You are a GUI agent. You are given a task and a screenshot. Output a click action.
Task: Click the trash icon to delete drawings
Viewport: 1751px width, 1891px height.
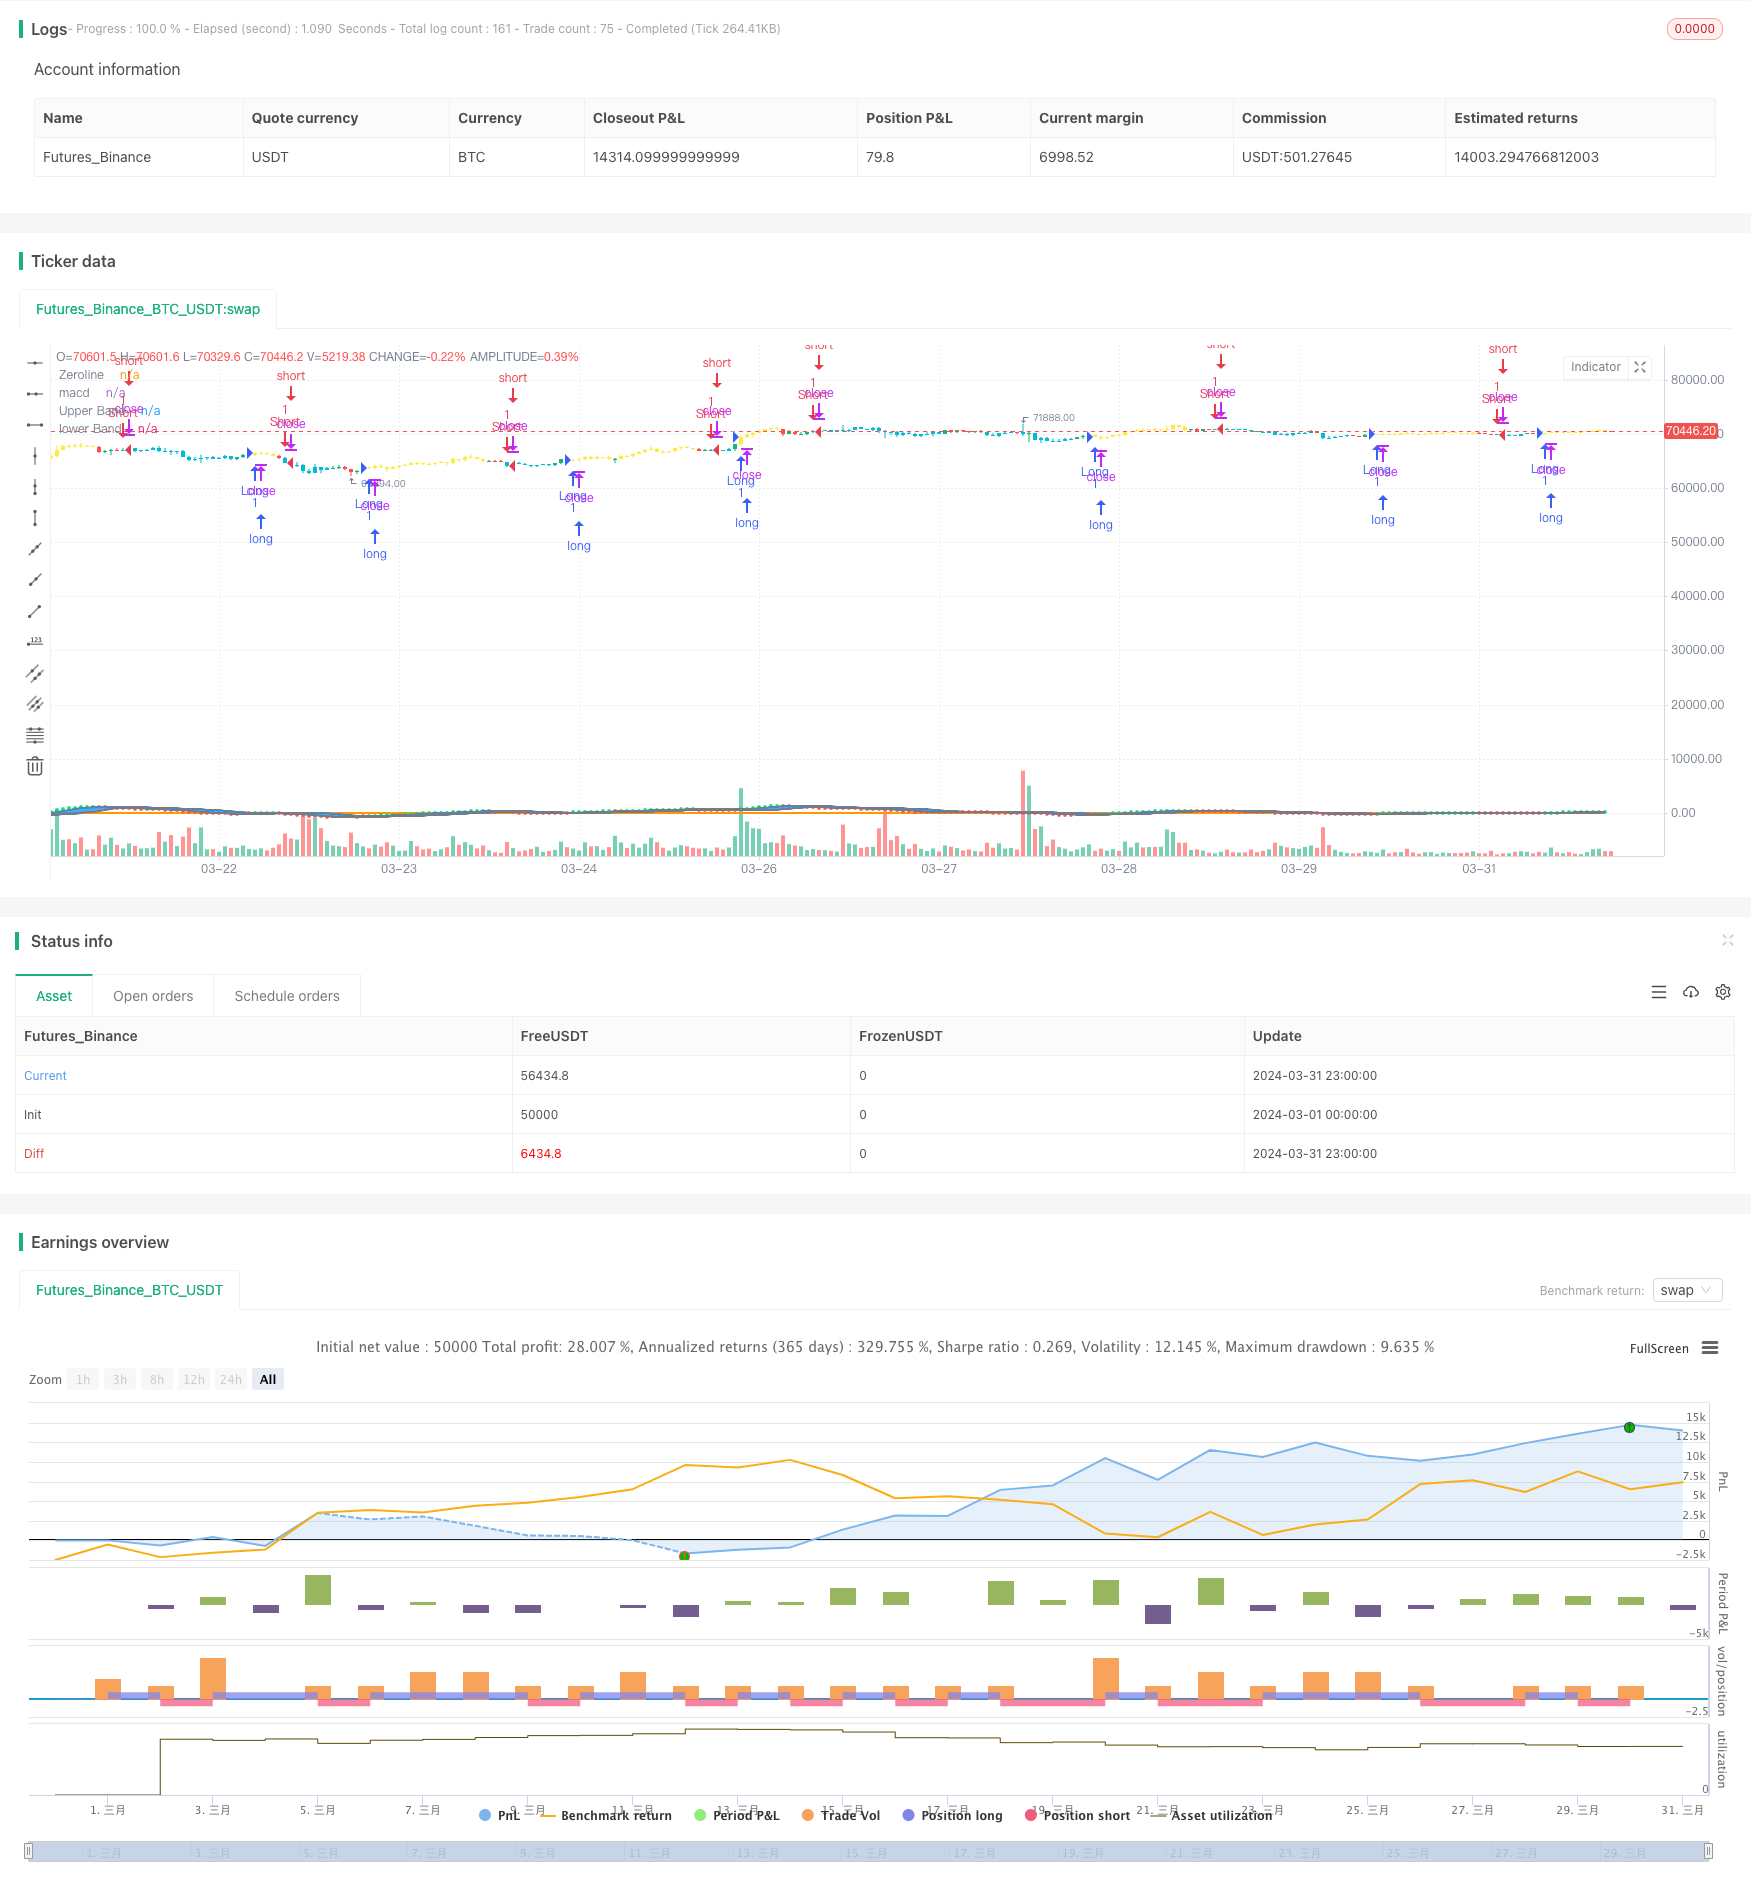35,766
